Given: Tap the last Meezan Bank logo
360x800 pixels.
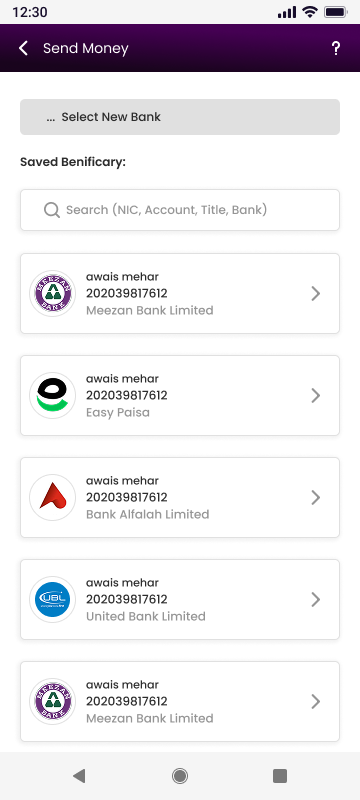Looking at the screenshot, I should pos(53,702).
